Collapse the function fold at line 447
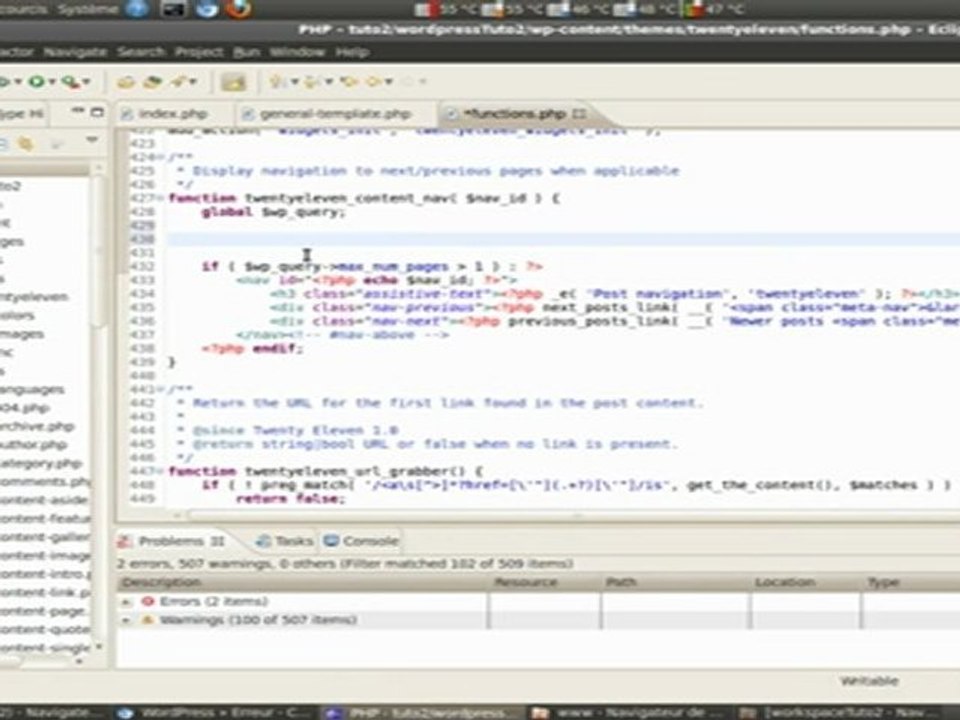The width and height of the screenshot is (960, 720). pyautogui.click(x=161, y=471)
